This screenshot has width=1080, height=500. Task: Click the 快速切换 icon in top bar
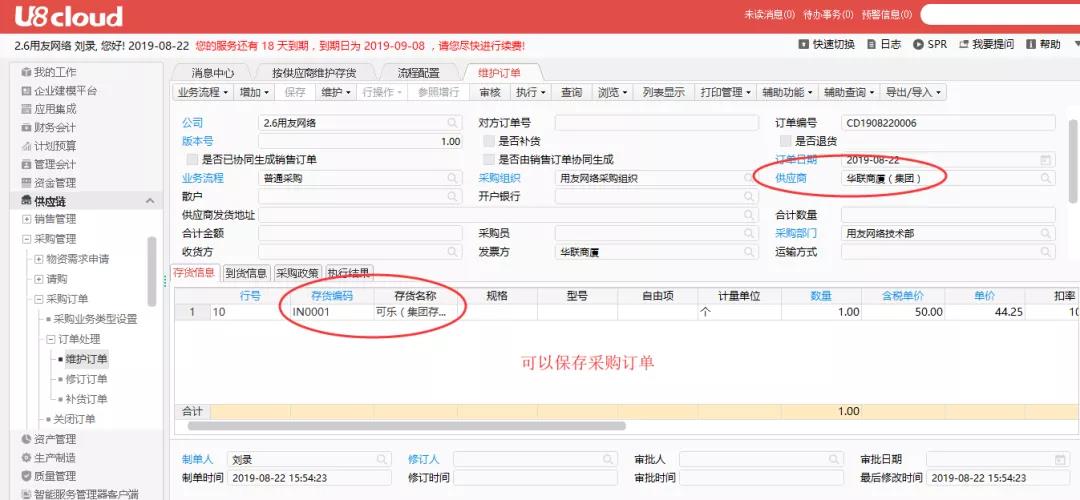(x=804, y=45)
